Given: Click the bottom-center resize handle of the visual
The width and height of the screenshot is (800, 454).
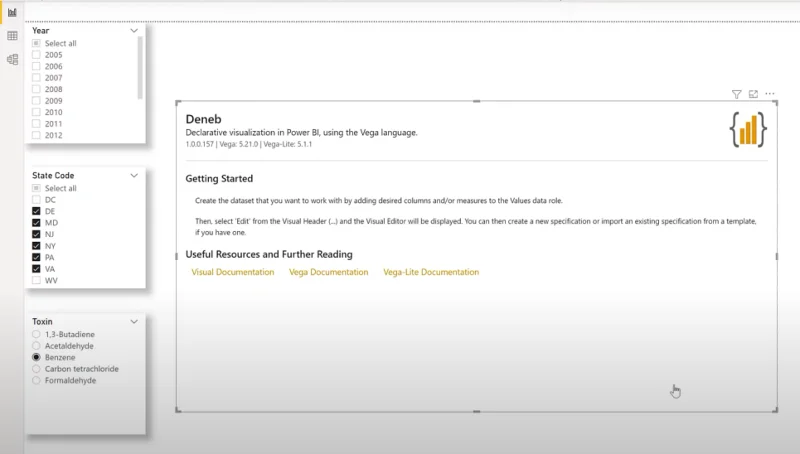Looking at the screenshot, I should pos(477,411).
